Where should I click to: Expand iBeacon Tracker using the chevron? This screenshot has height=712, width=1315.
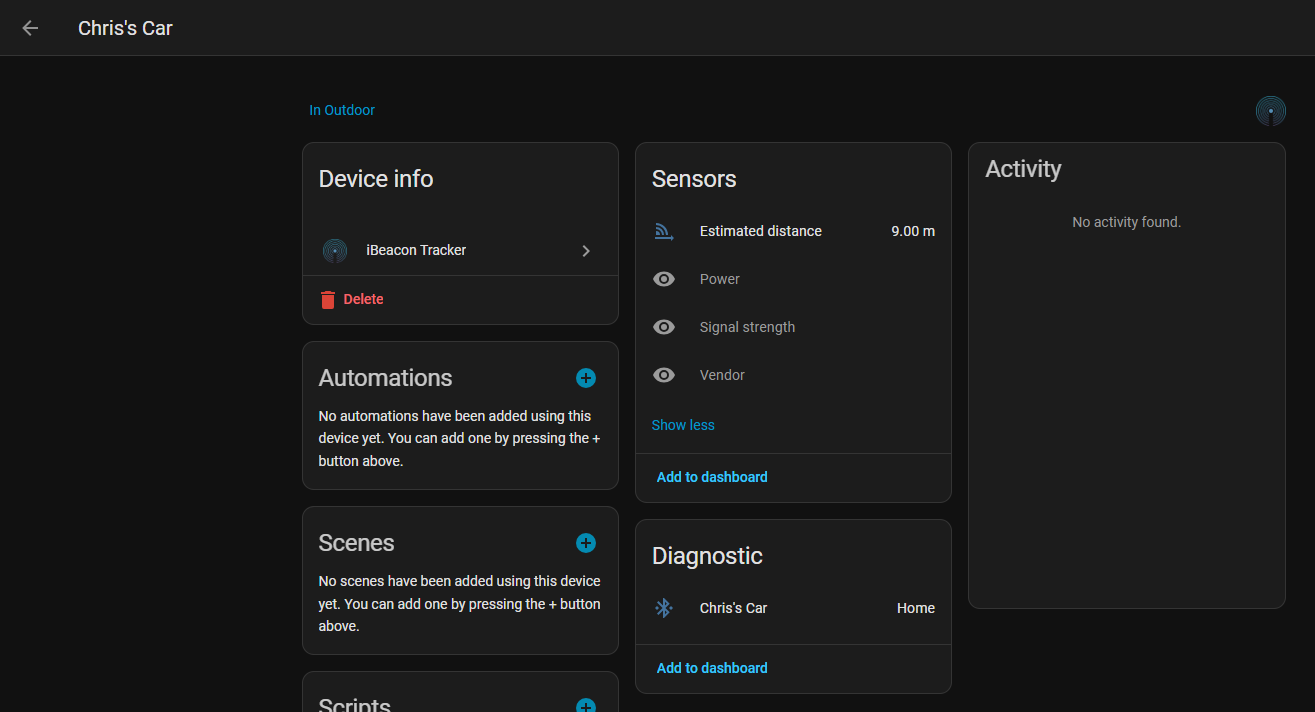coord(586,251)
